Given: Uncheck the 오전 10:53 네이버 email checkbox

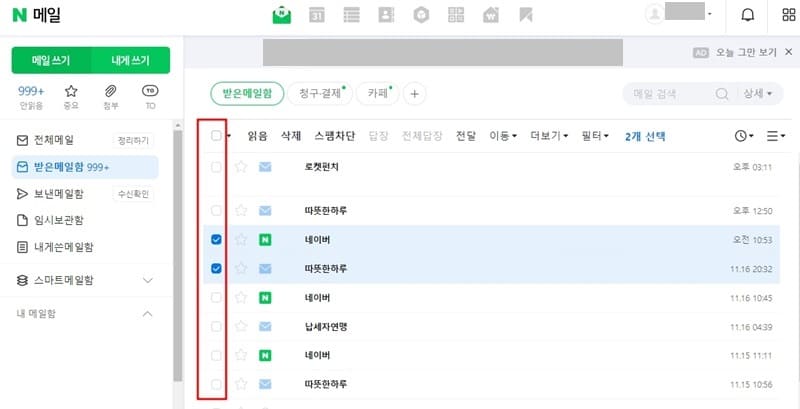Looking at the screenshot, I should [x=217, y=239].
